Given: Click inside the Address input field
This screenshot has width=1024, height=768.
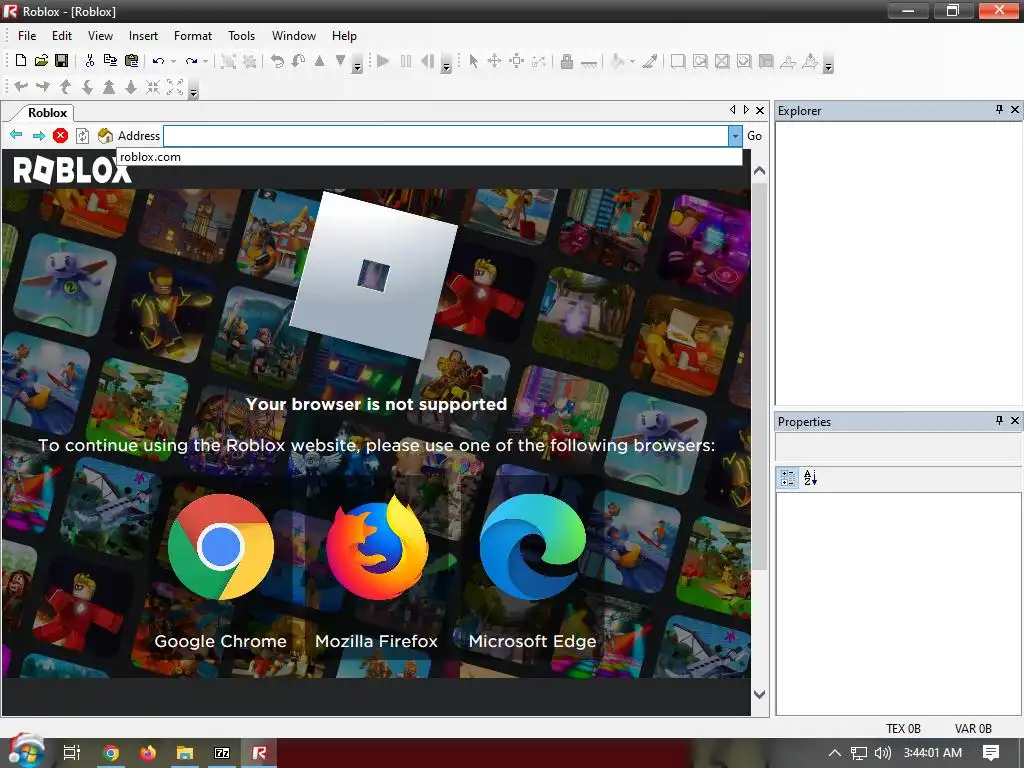Looking at the screenshot, I should [x=446, y=136].
